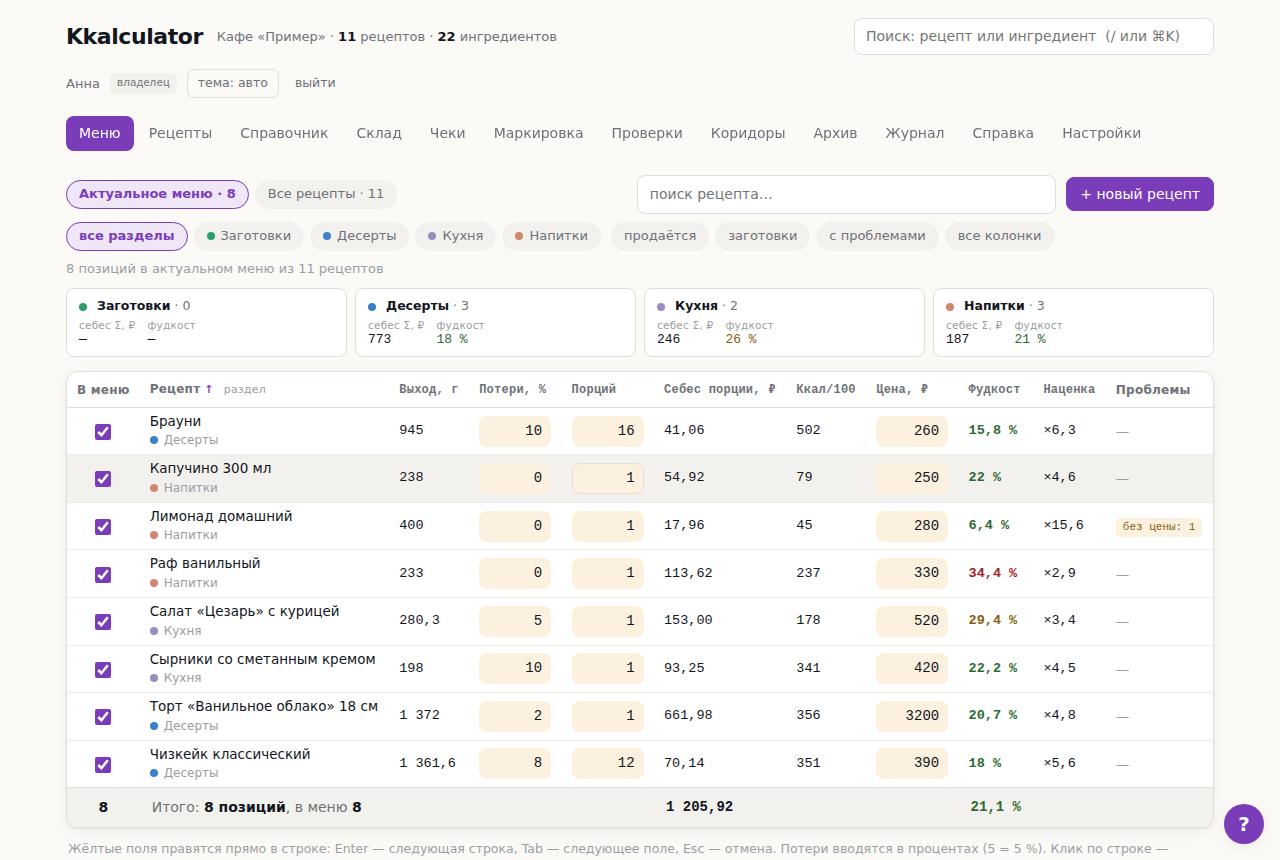Focus the global recipe or ingredient search
This screenshot has width=1280, height=860.
[1034, 36]
